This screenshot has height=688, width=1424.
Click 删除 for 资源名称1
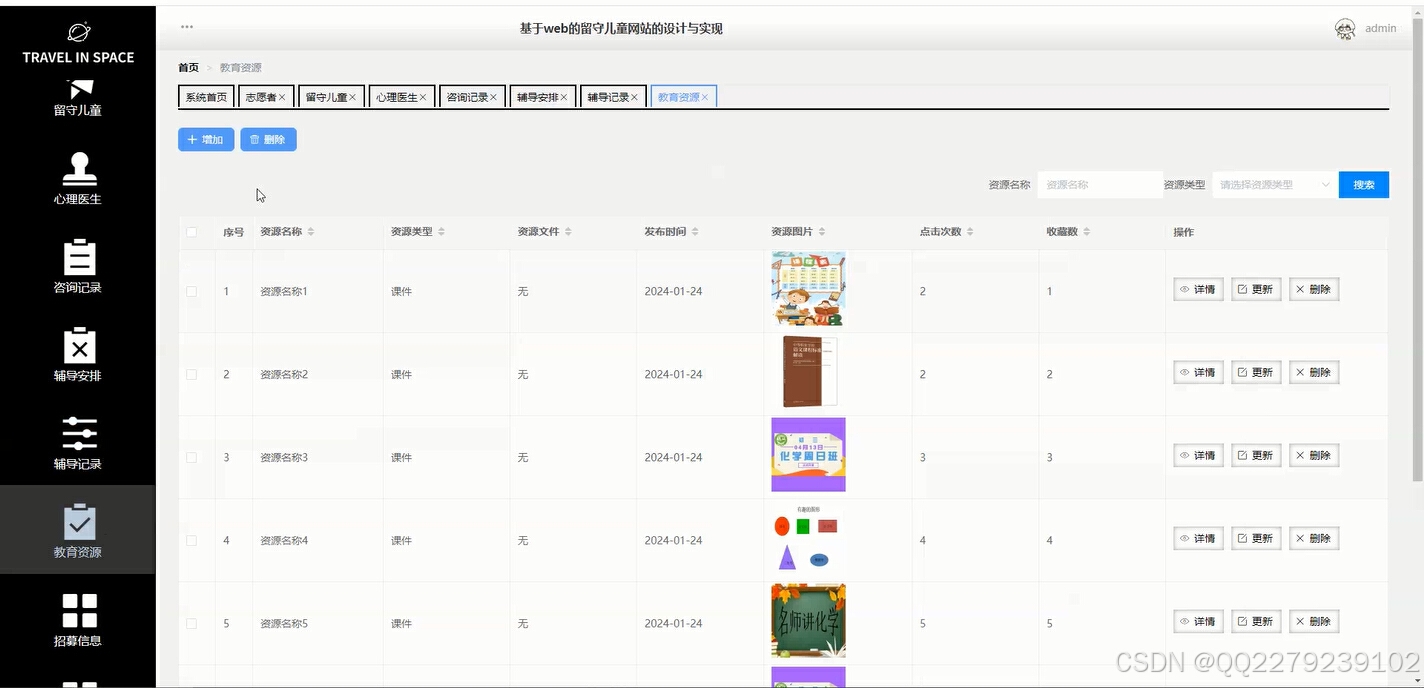coord(1314,289)
